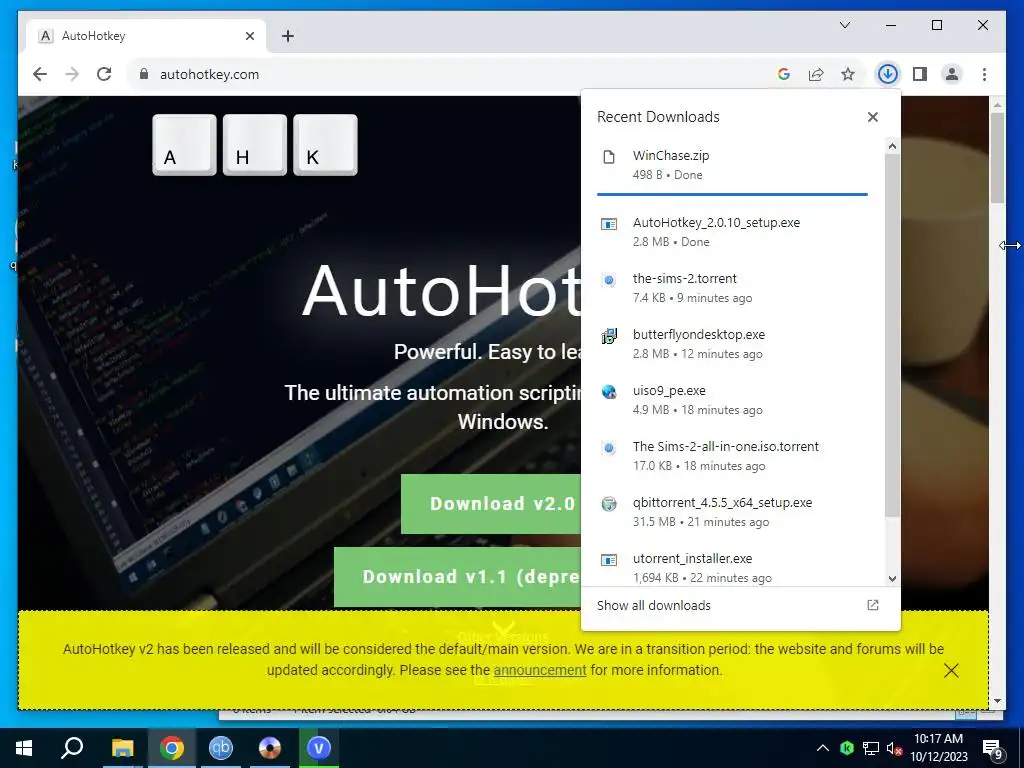Click the muted volume tray icon
Screen dimensions: 1024x768
(x=894, y=748)
